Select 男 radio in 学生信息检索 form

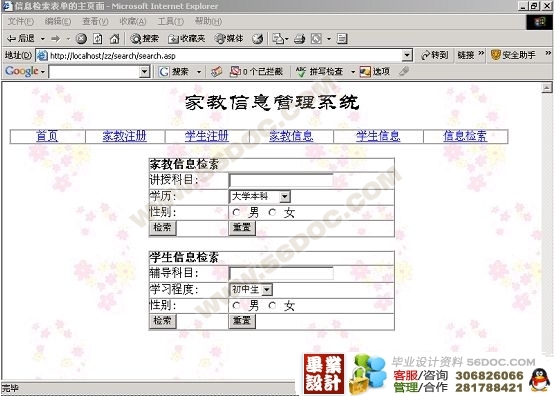point(236,305)
